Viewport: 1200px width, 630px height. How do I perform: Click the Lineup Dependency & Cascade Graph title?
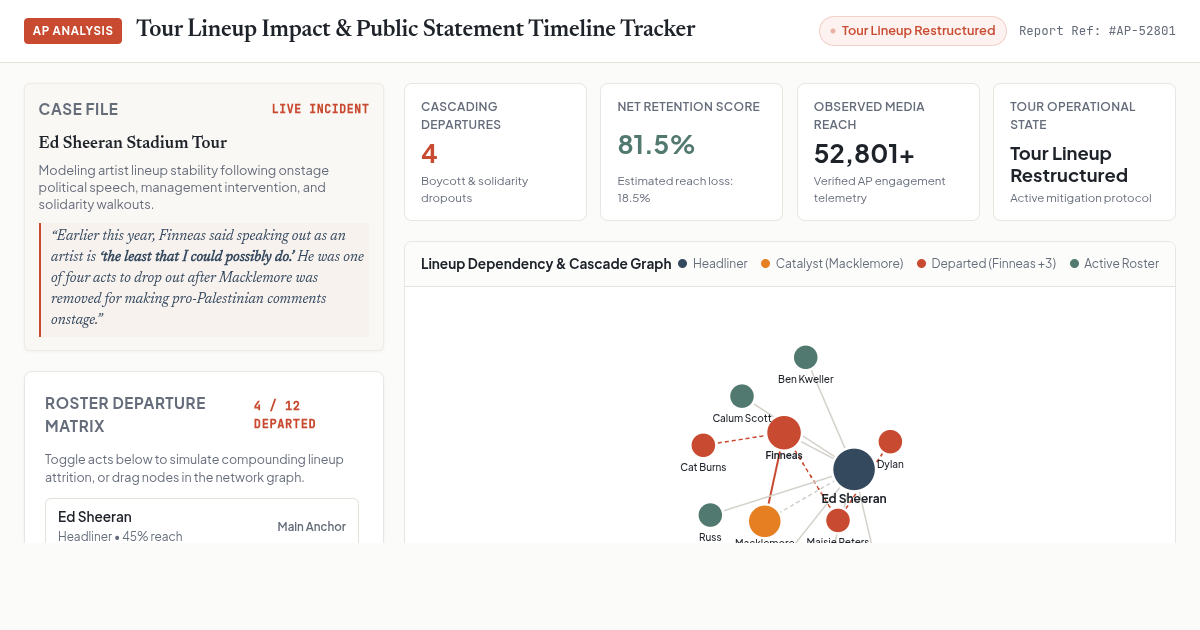point(546,264)
